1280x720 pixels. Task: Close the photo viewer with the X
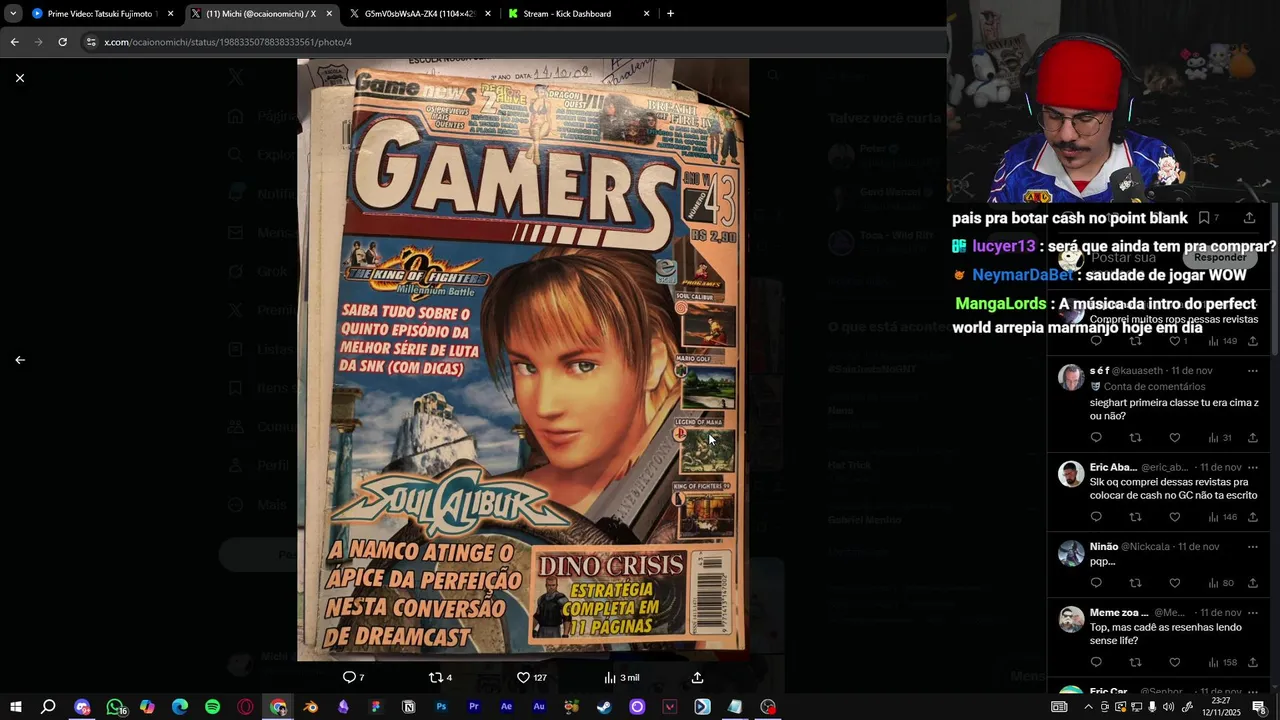(19, 78)
